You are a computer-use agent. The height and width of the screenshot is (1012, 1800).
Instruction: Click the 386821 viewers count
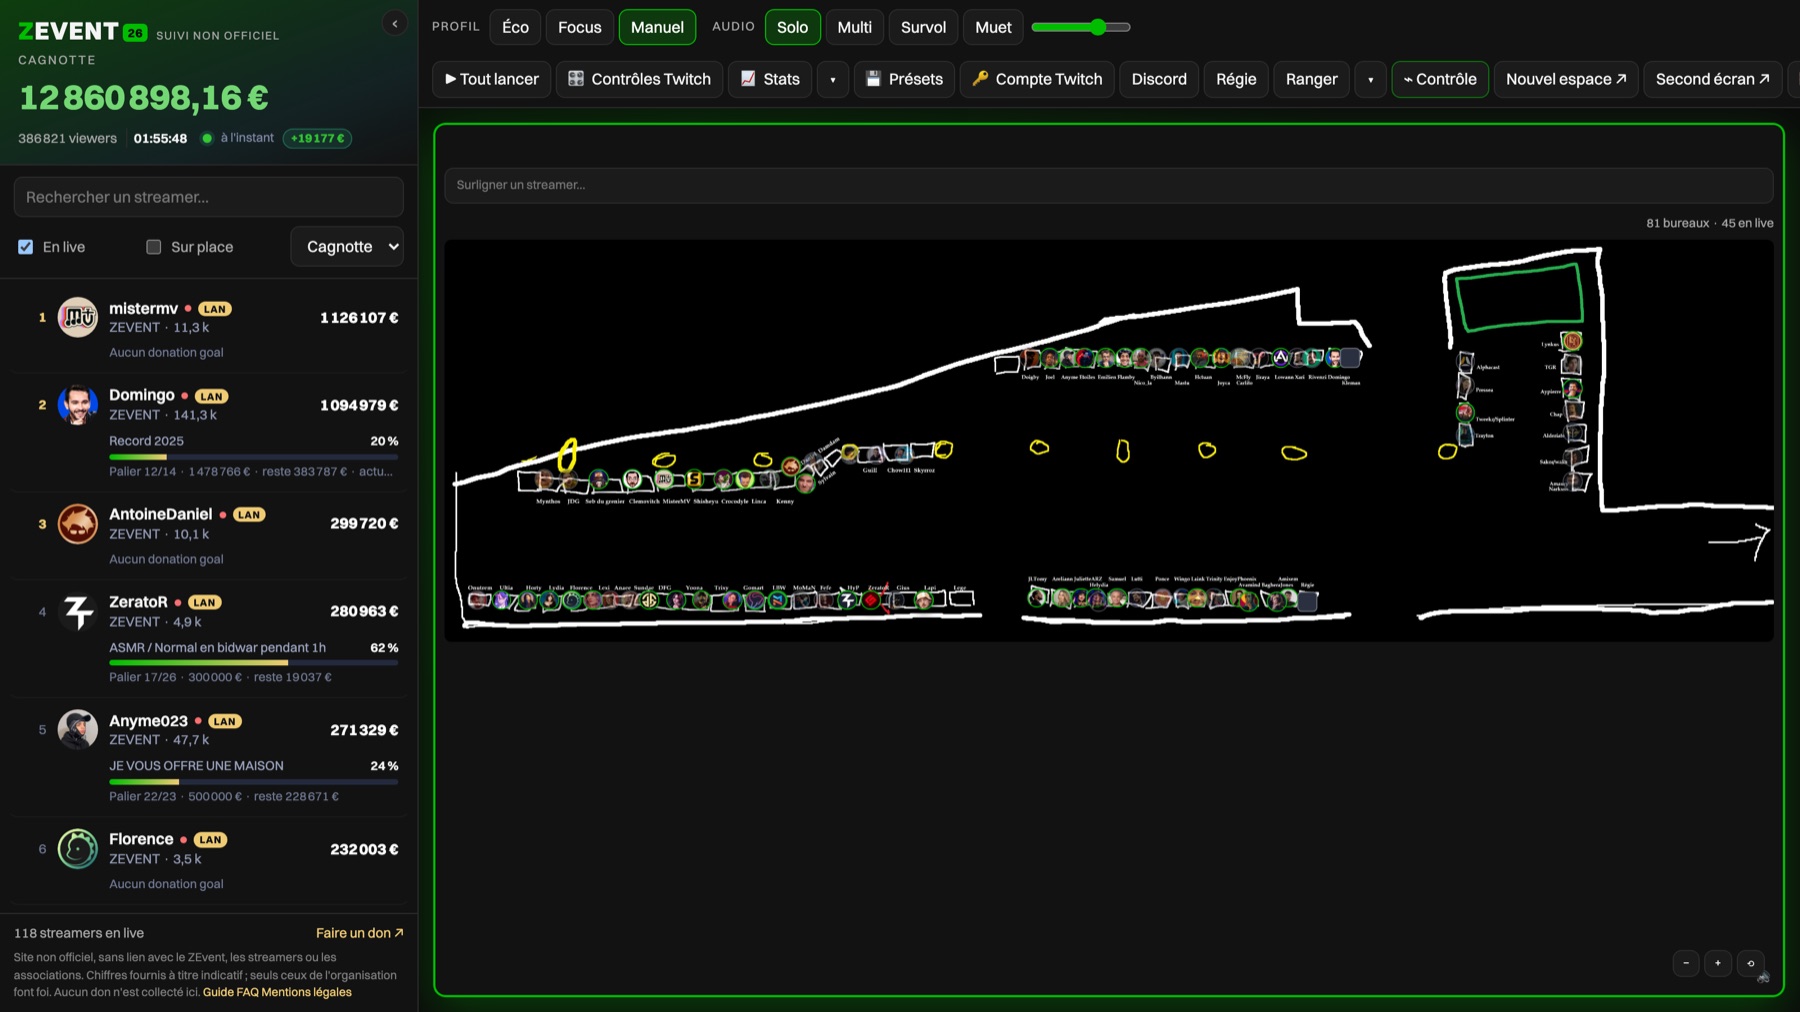(x=67, y=138)
